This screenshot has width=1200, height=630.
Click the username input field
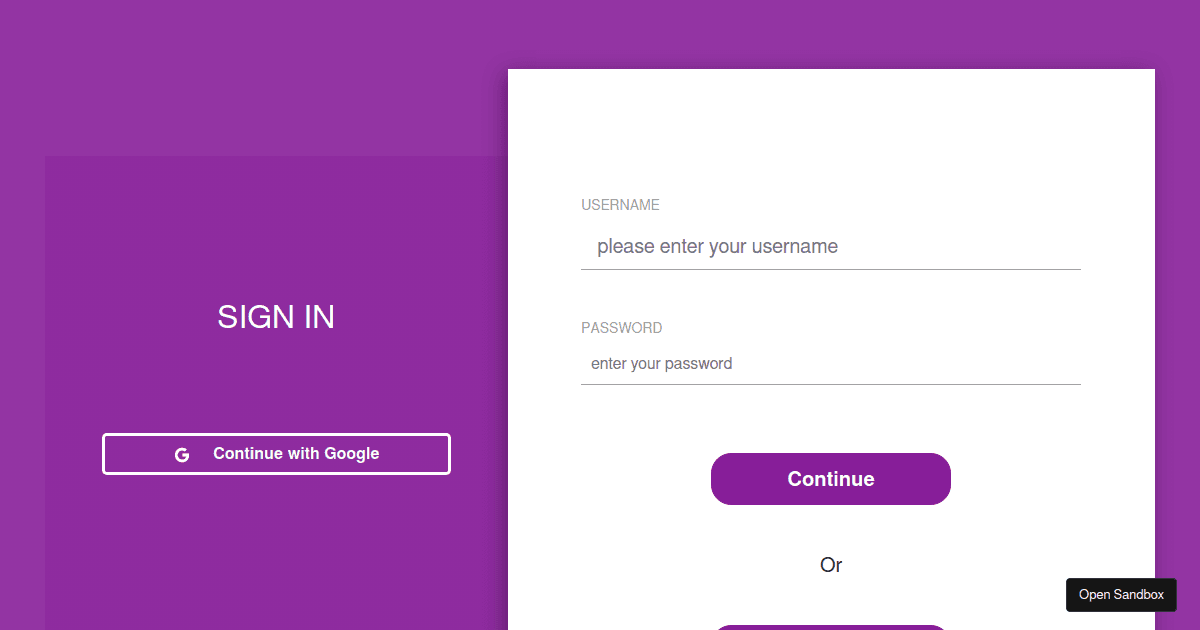[830, 246]
